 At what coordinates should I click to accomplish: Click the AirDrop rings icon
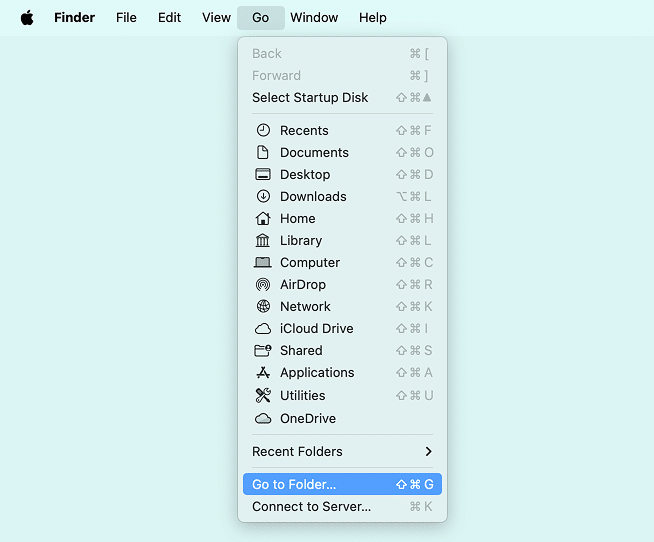pyautogui.click(x=263, y=285)
